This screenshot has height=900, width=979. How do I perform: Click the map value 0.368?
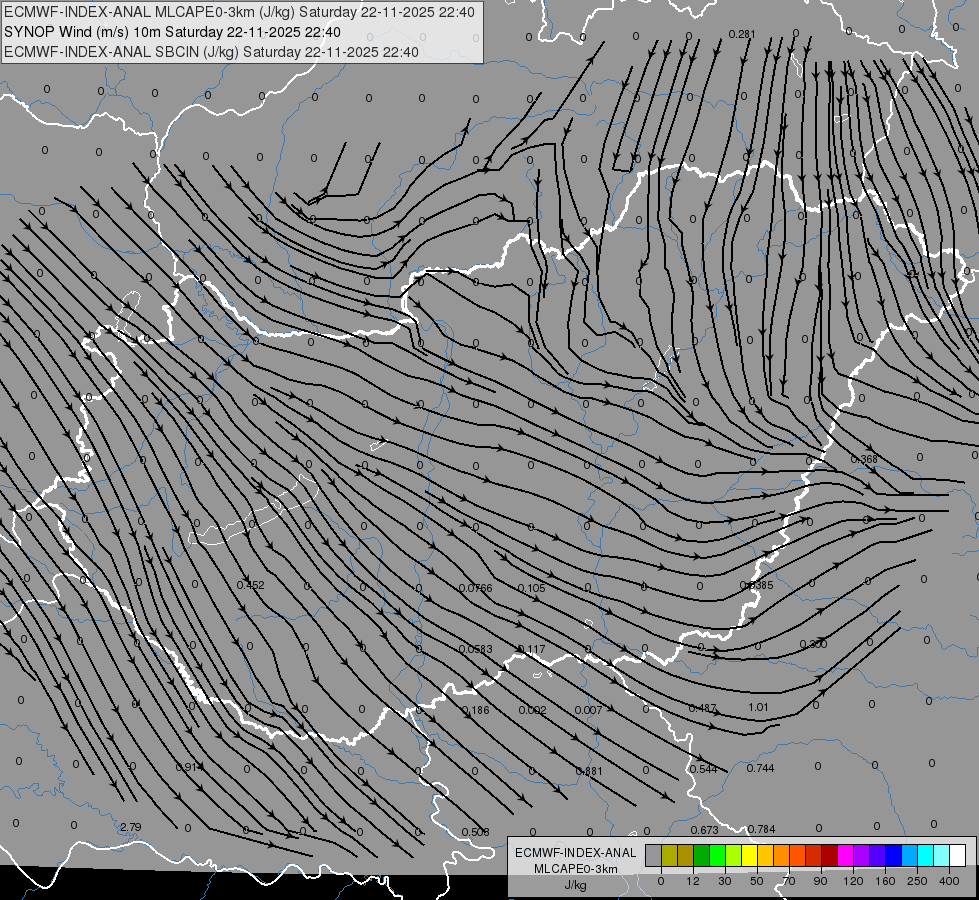click(x=864, y=459)
